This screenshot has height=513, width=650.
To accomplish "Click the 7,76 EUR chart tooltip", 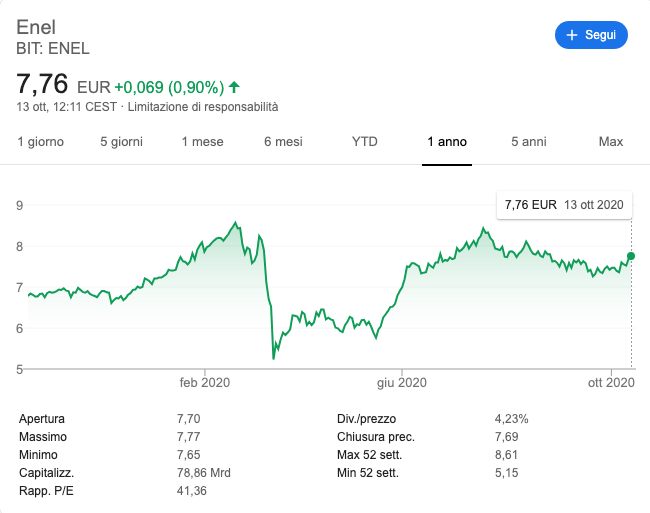I will (564, 205).
